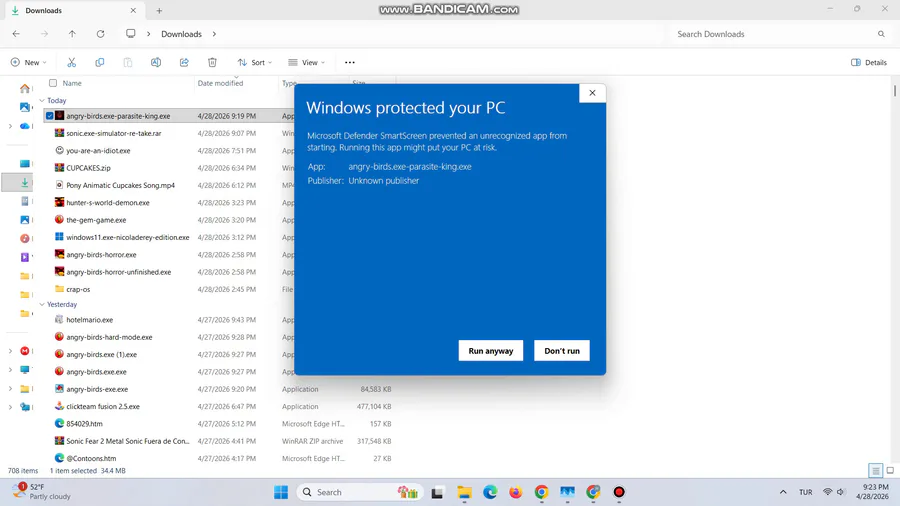This screenshot has height=506, width=900.
Task: Show hidden tray icons chevron
Action: coord(783,492)
